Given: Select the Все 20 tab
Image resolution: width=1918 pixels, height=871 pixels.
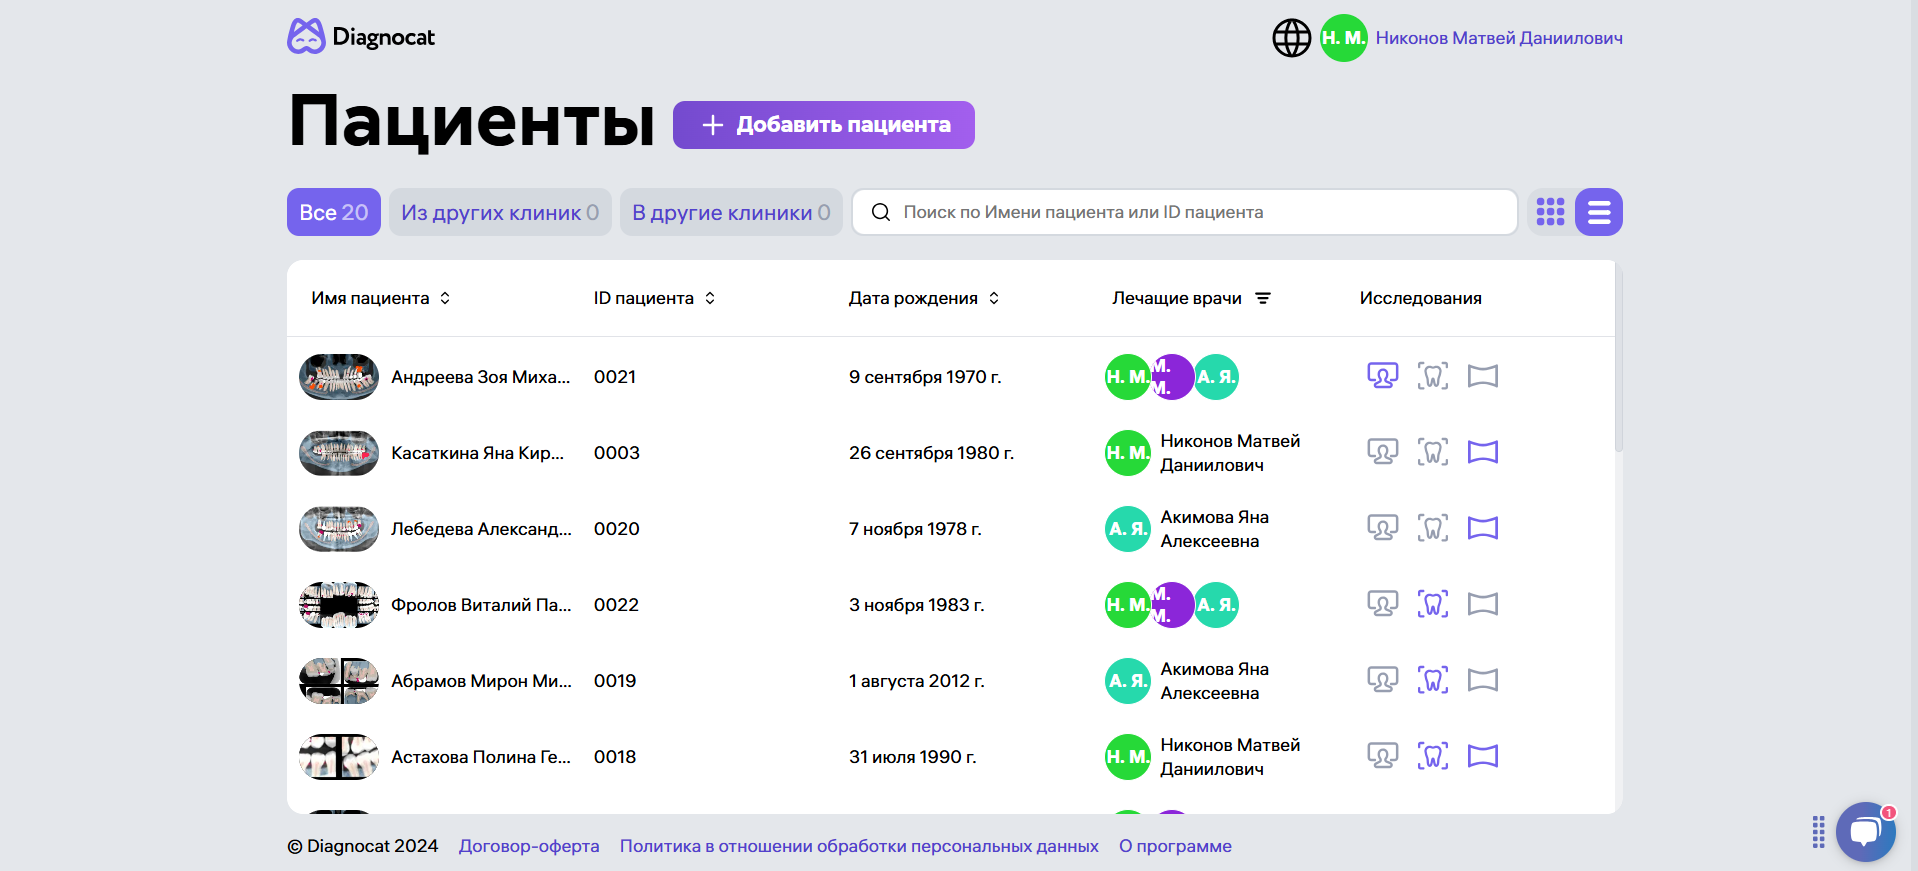Looking at the screenshot, I should point(333,212).
